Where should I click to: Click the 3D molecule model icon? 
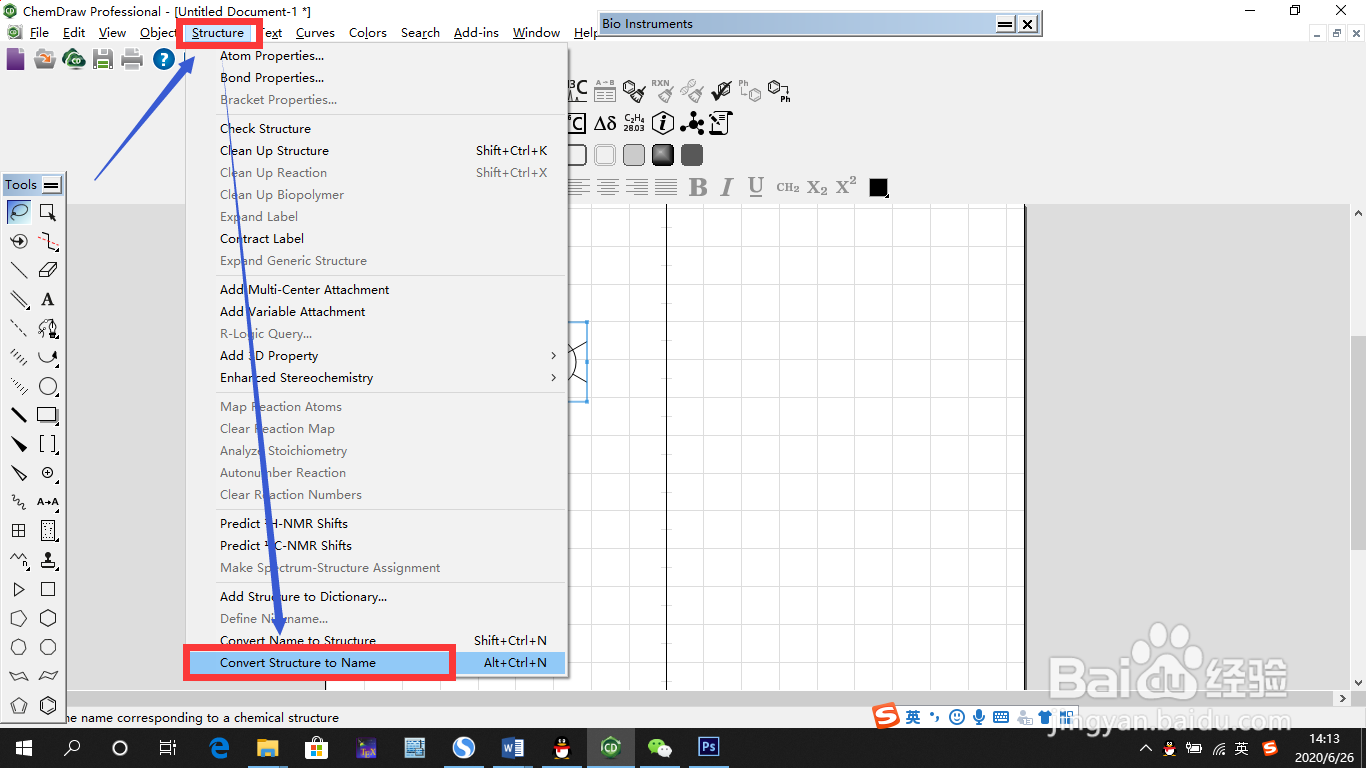click(692, 123)
